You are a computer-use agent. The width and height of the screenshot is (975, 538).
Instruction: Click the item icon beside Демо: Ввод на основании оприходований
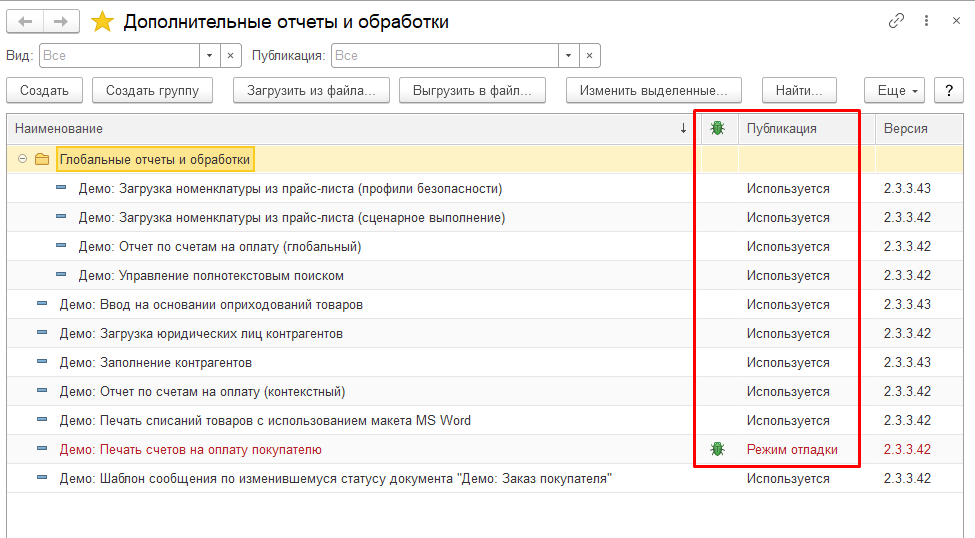coord(42,304)
